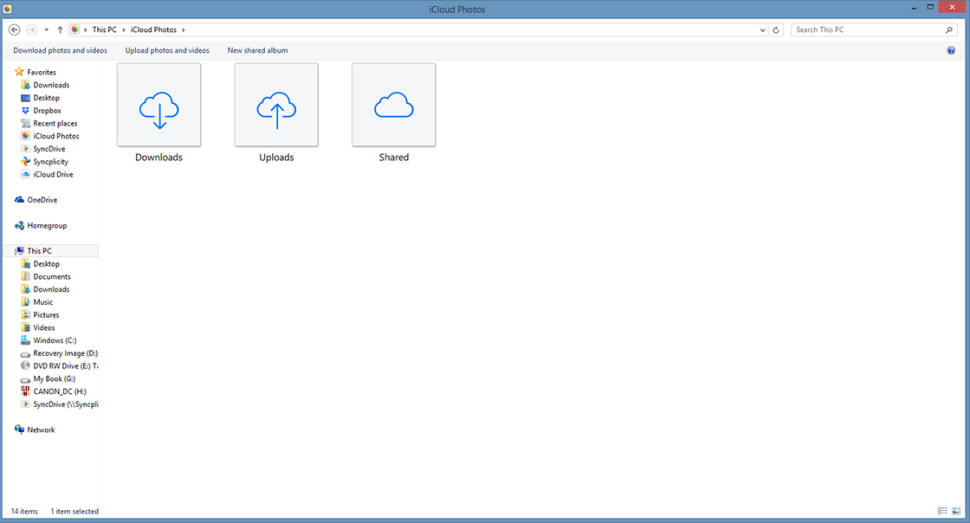Expand the address bar history dropdown
The height and width of the screenshot is (523, 970).
click(763, 30)
